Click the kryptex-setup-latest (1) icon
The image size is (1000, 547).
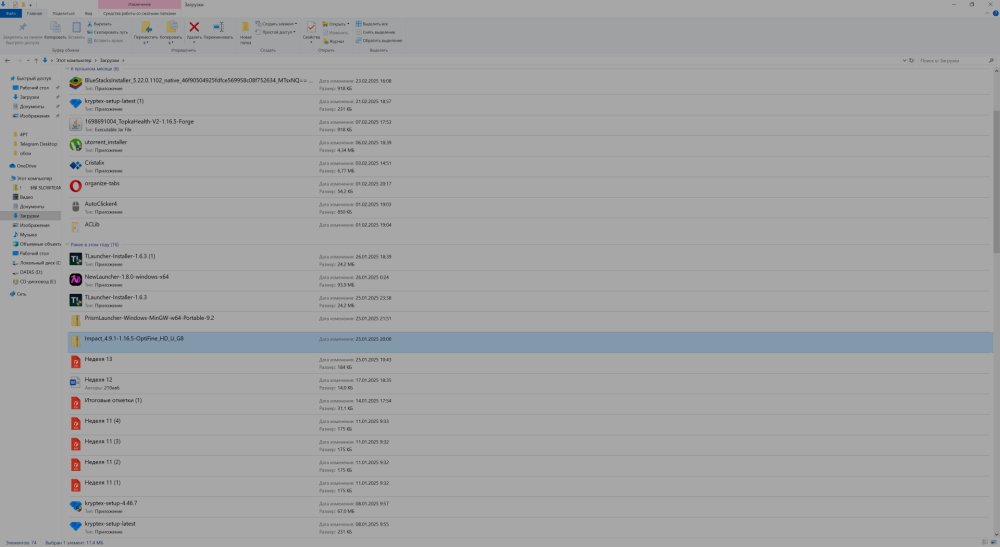pos(75,104)
